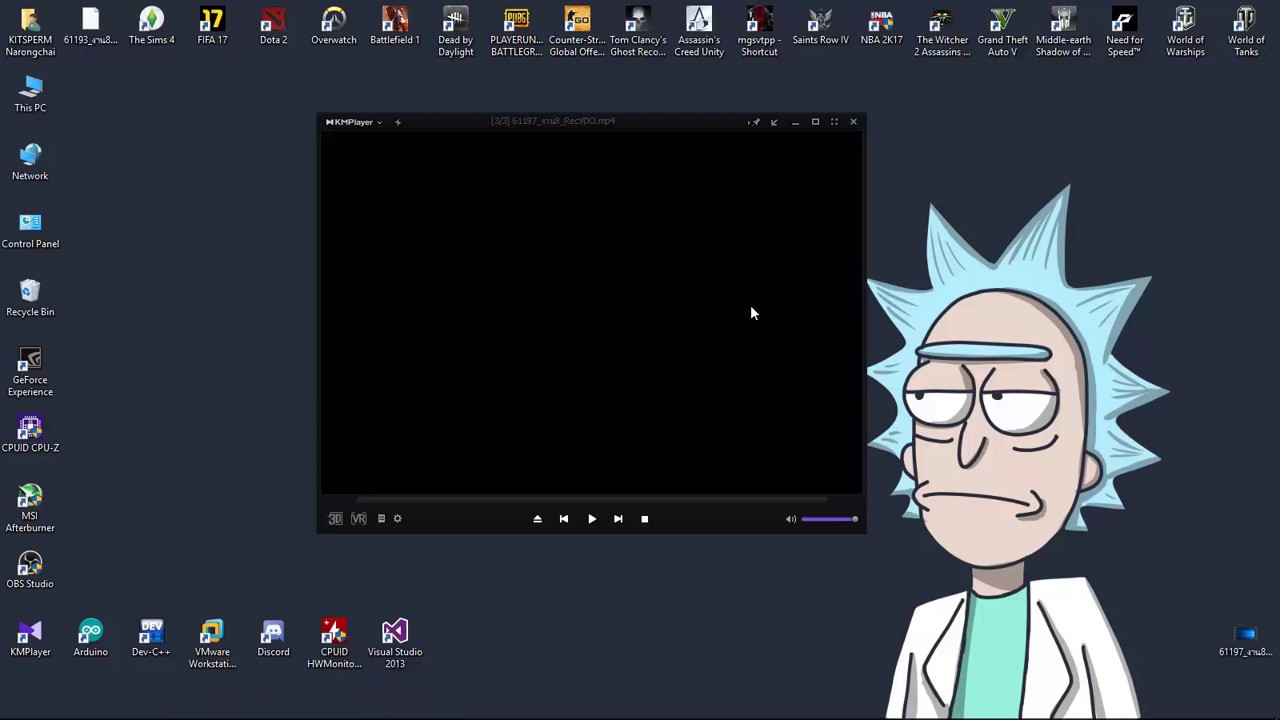1280x720 pixels.
Task: Play the video in KMPlayer
Action: [x=592, y=519]
